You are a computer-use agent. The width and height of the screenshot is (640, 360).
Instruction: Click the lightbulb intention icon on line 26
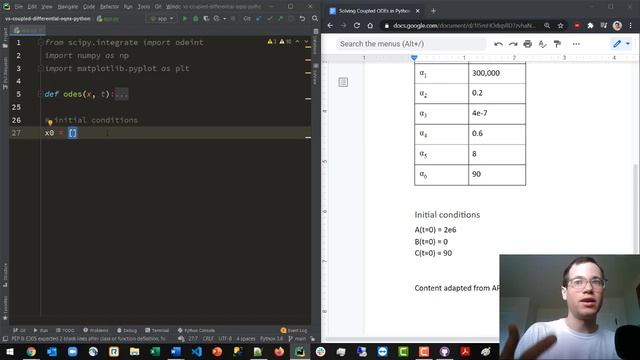(50, 122)
